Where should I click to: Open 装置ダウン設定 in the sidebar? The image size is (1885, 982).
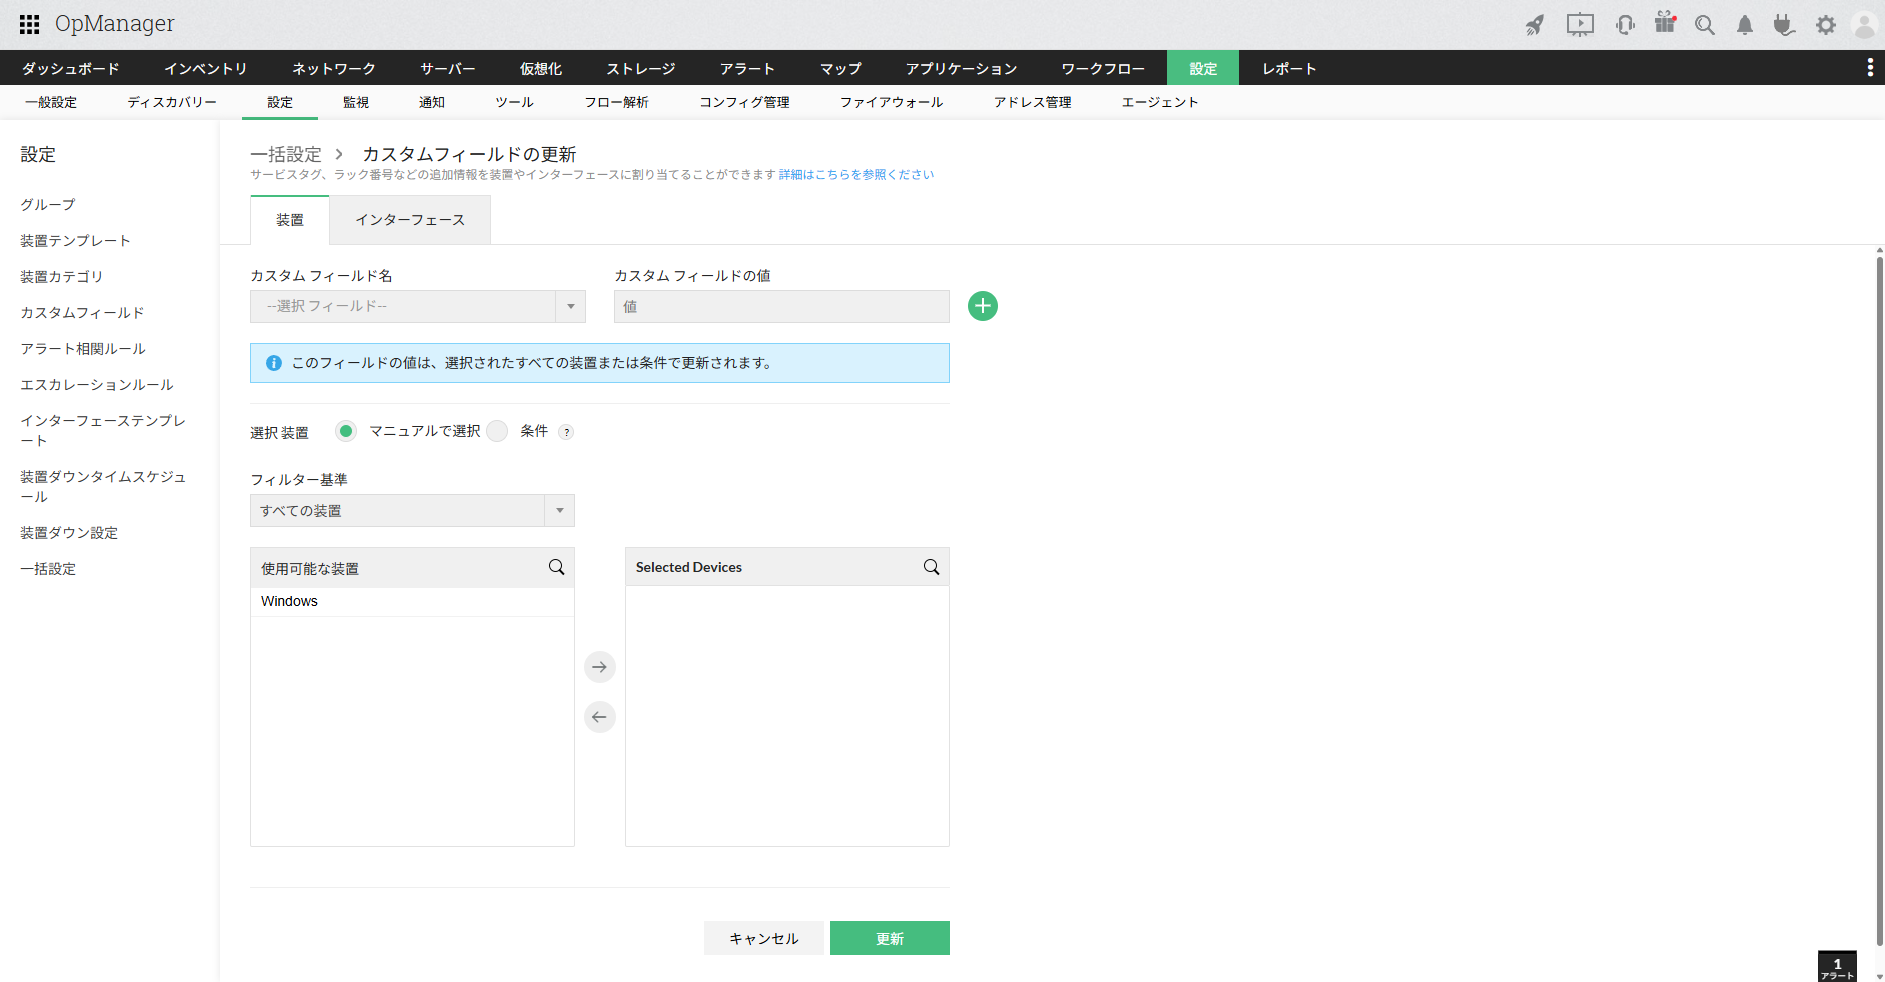click(x=69, y=532)
